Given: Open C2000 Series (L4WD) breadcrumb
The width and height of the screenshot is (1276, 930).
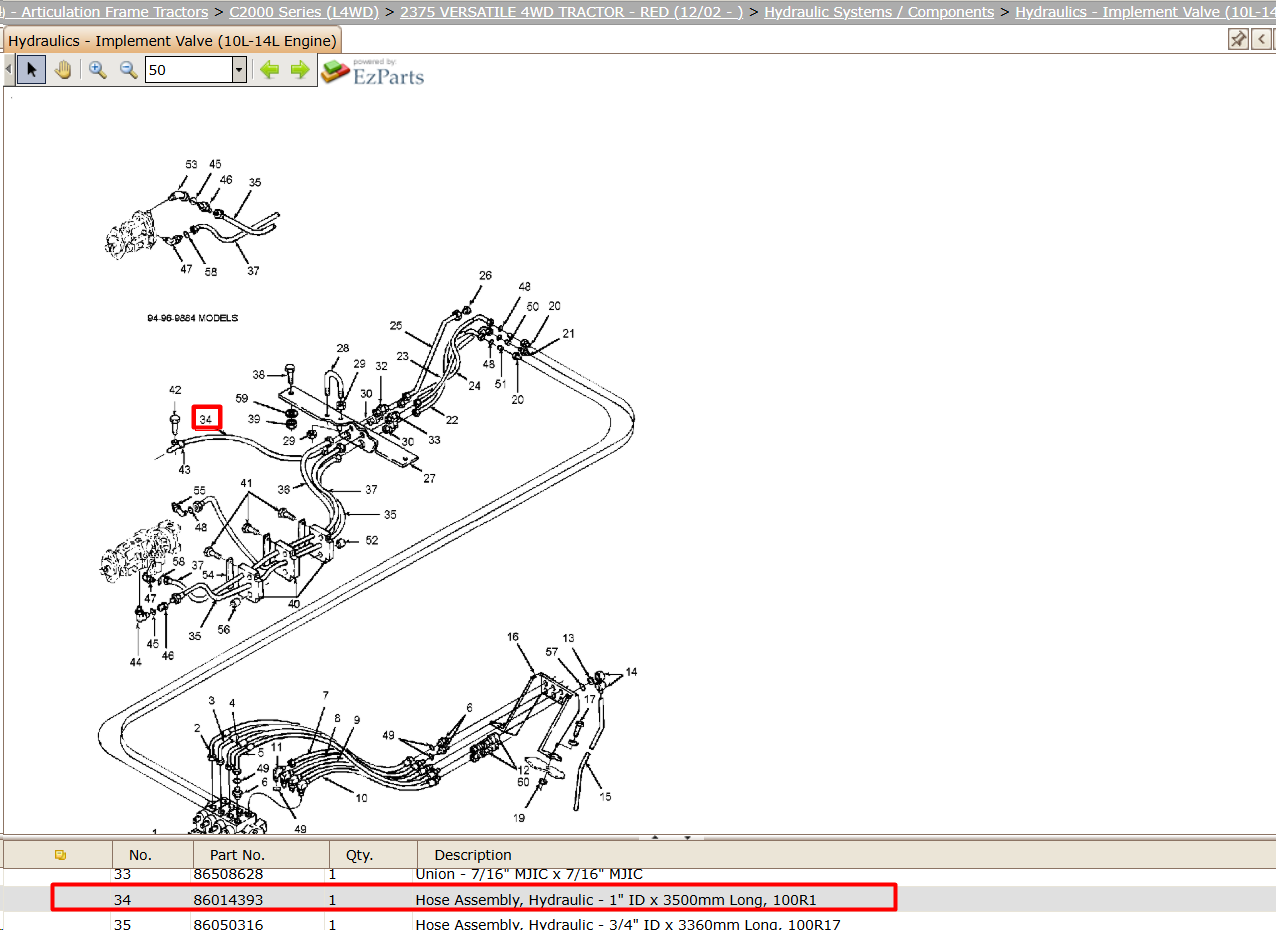Looking at the screenshot, I should coord(304,12).
